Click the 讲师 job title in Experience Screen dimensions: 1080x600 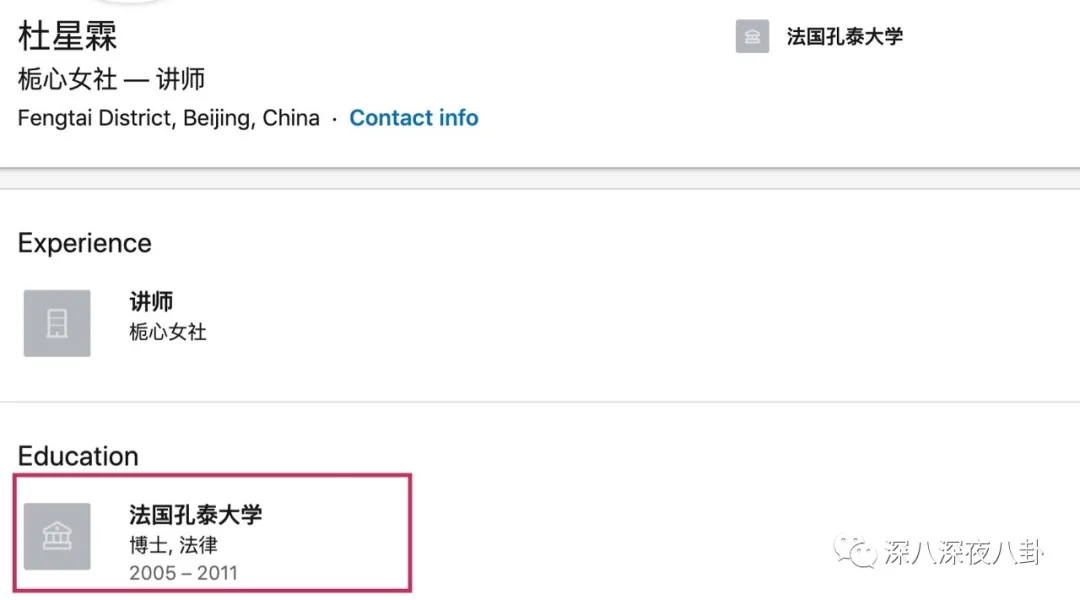151,301
